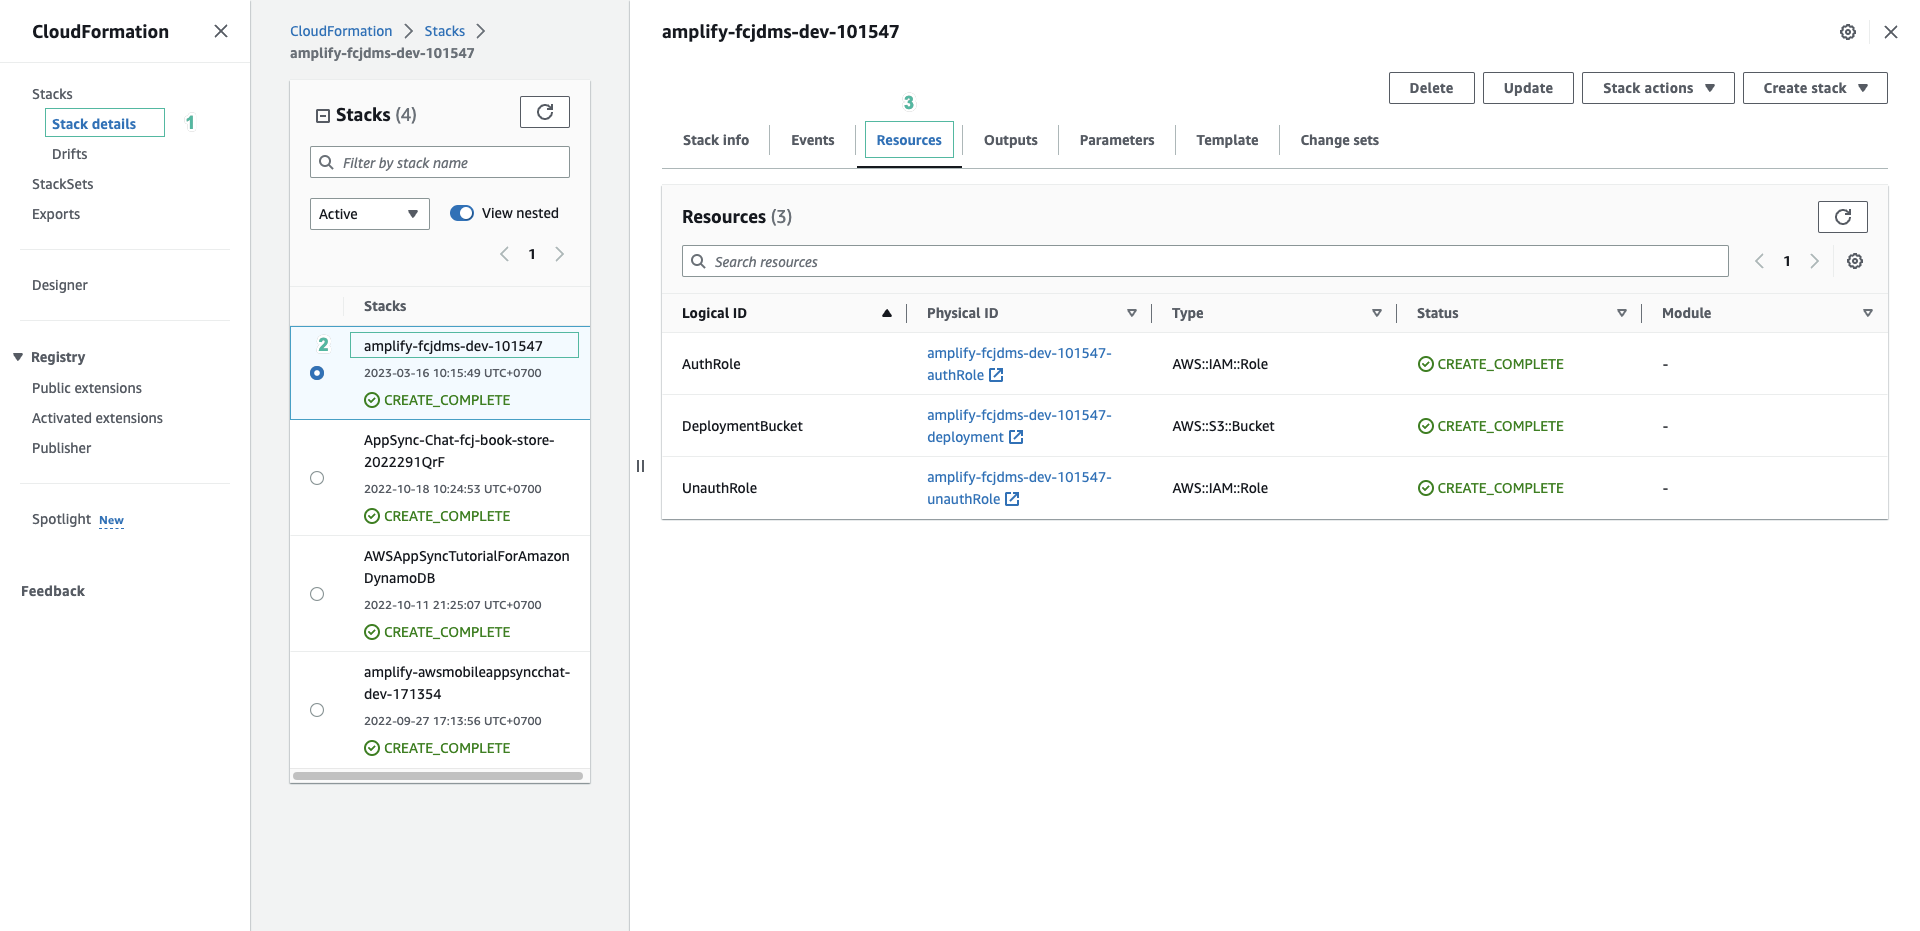The height and width of the screenshot is (931, 1920).
Task: Open the Stack actions dropdown
Action: pos(1658,88)
